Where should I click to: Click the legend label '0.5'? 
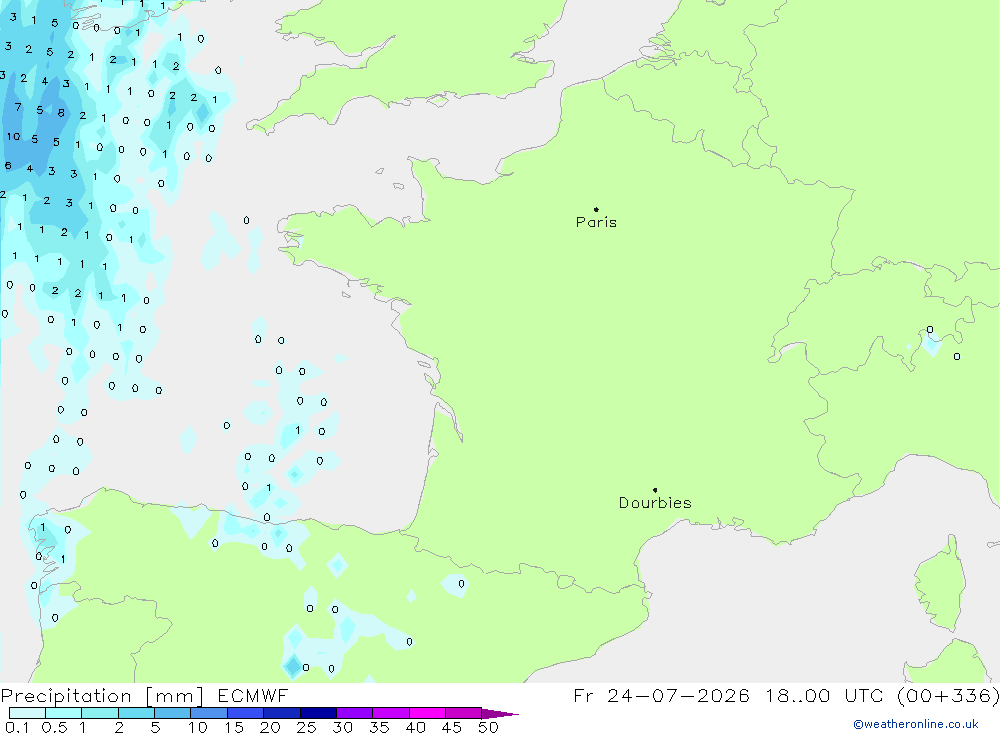[x=54, y=727]
